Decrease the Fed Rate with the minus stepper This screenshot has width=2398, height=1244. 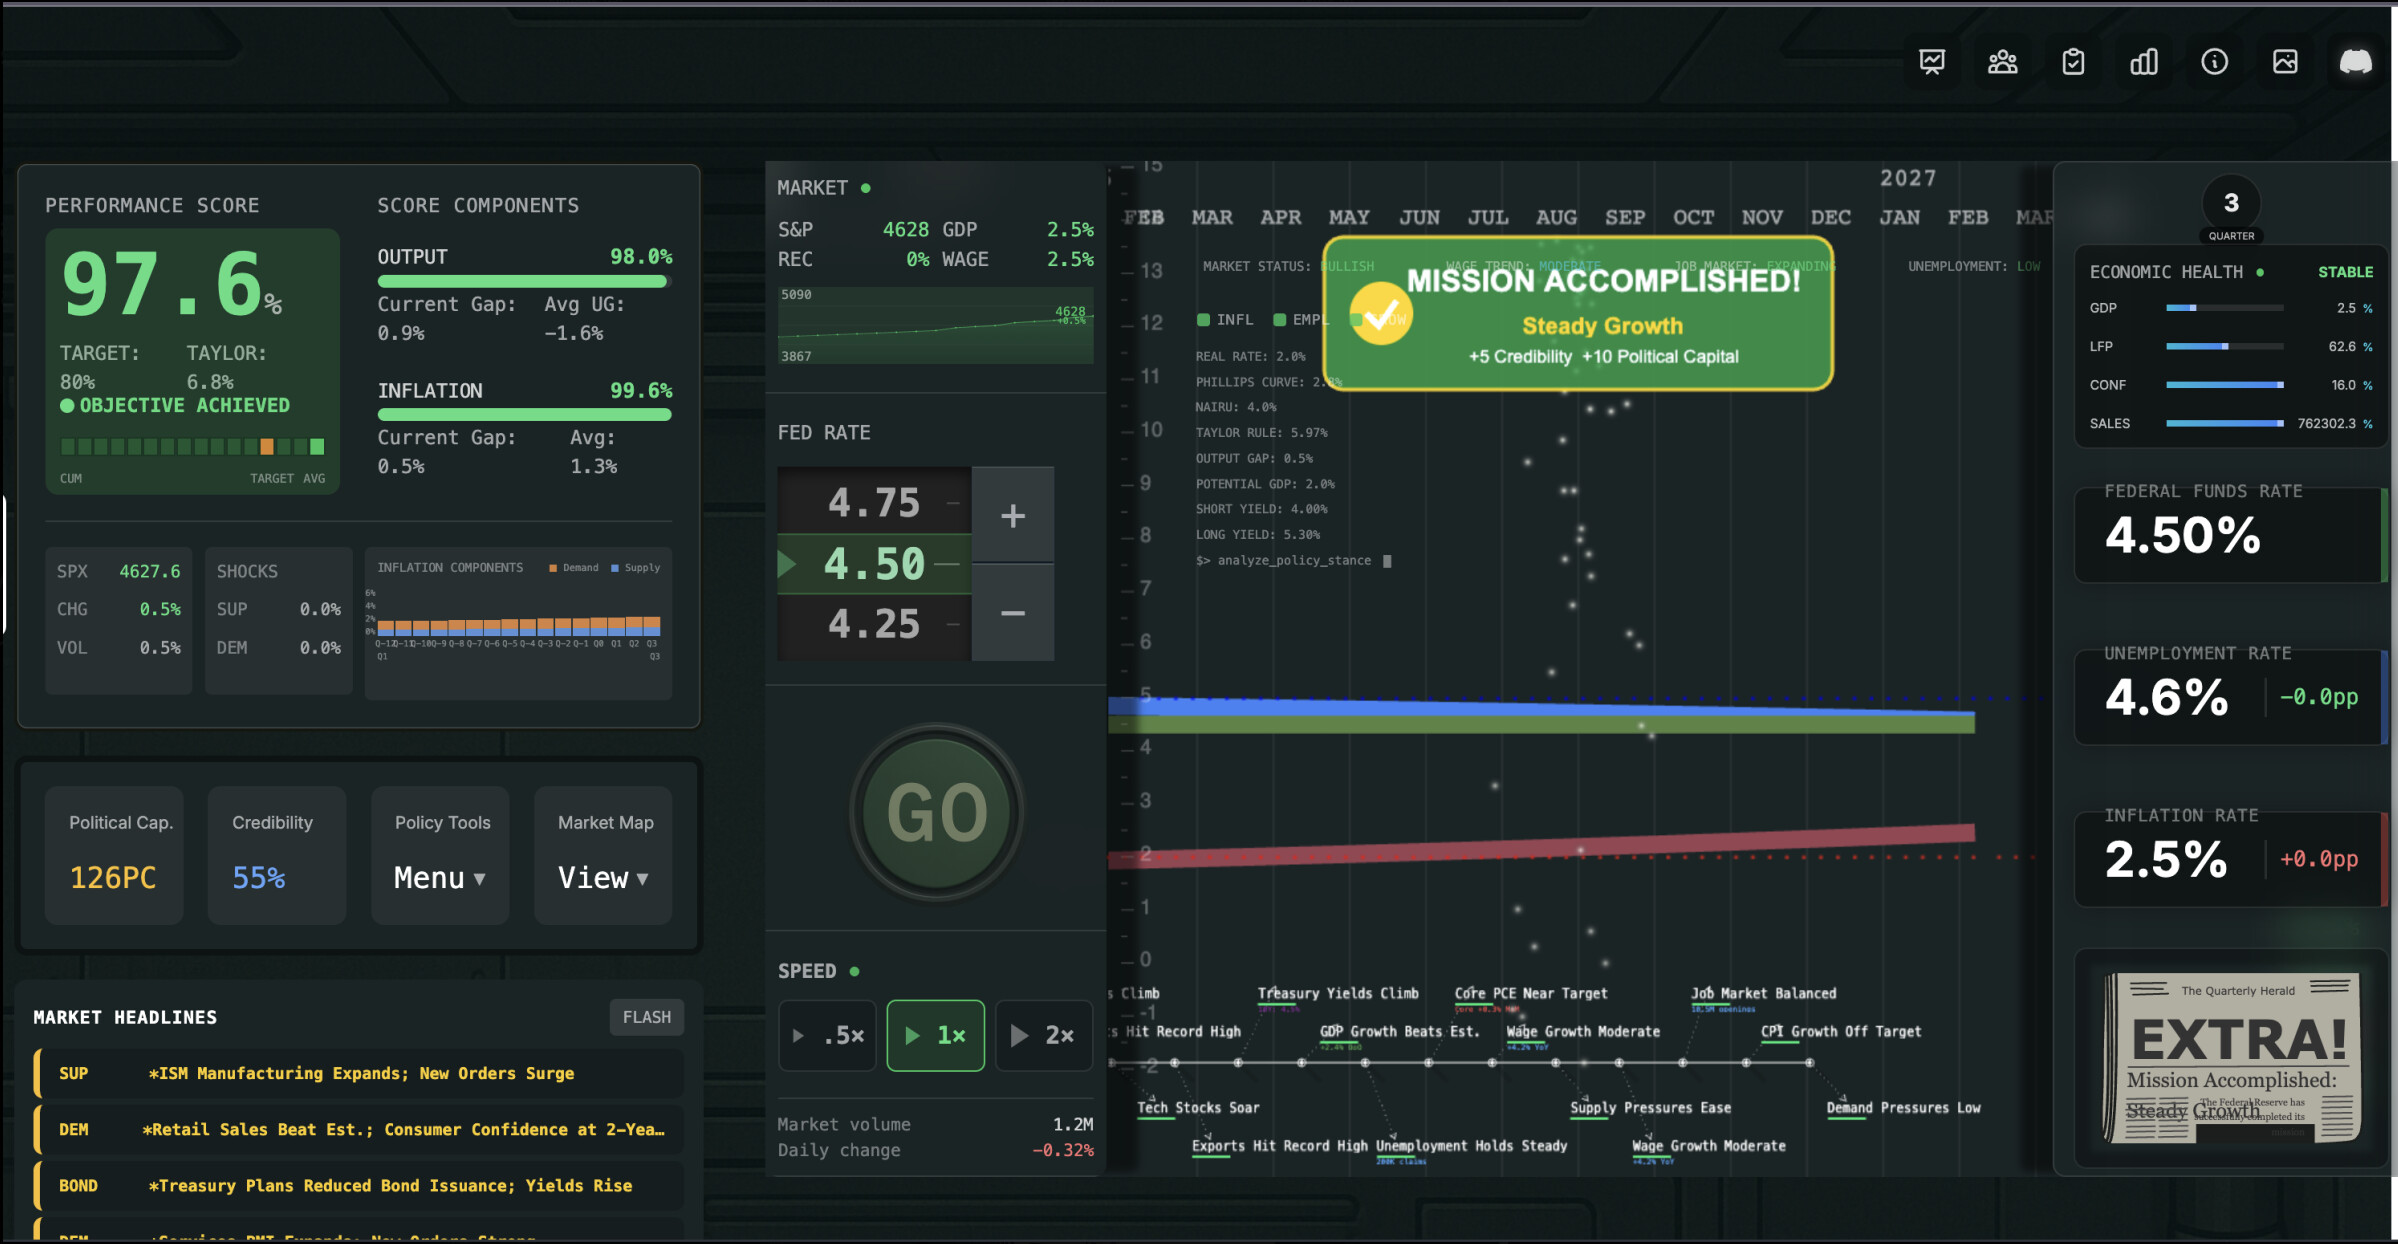coord(1012,612)
